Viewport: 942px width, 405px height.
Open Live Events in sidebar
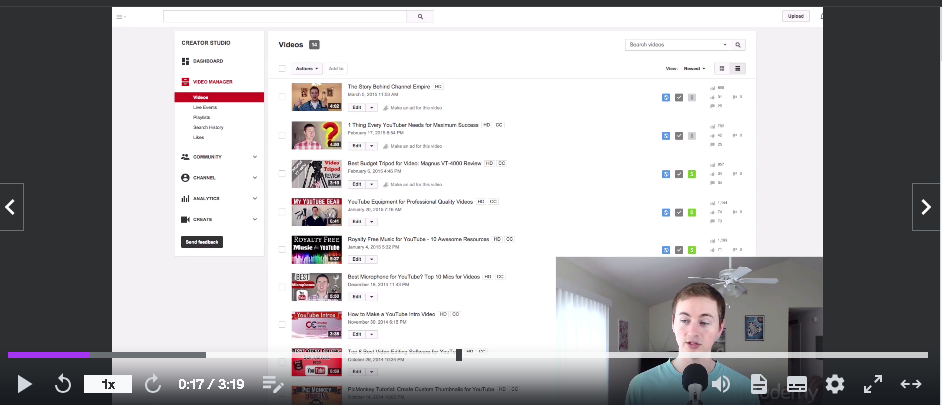pyautogui.click(x=205, y=108)
